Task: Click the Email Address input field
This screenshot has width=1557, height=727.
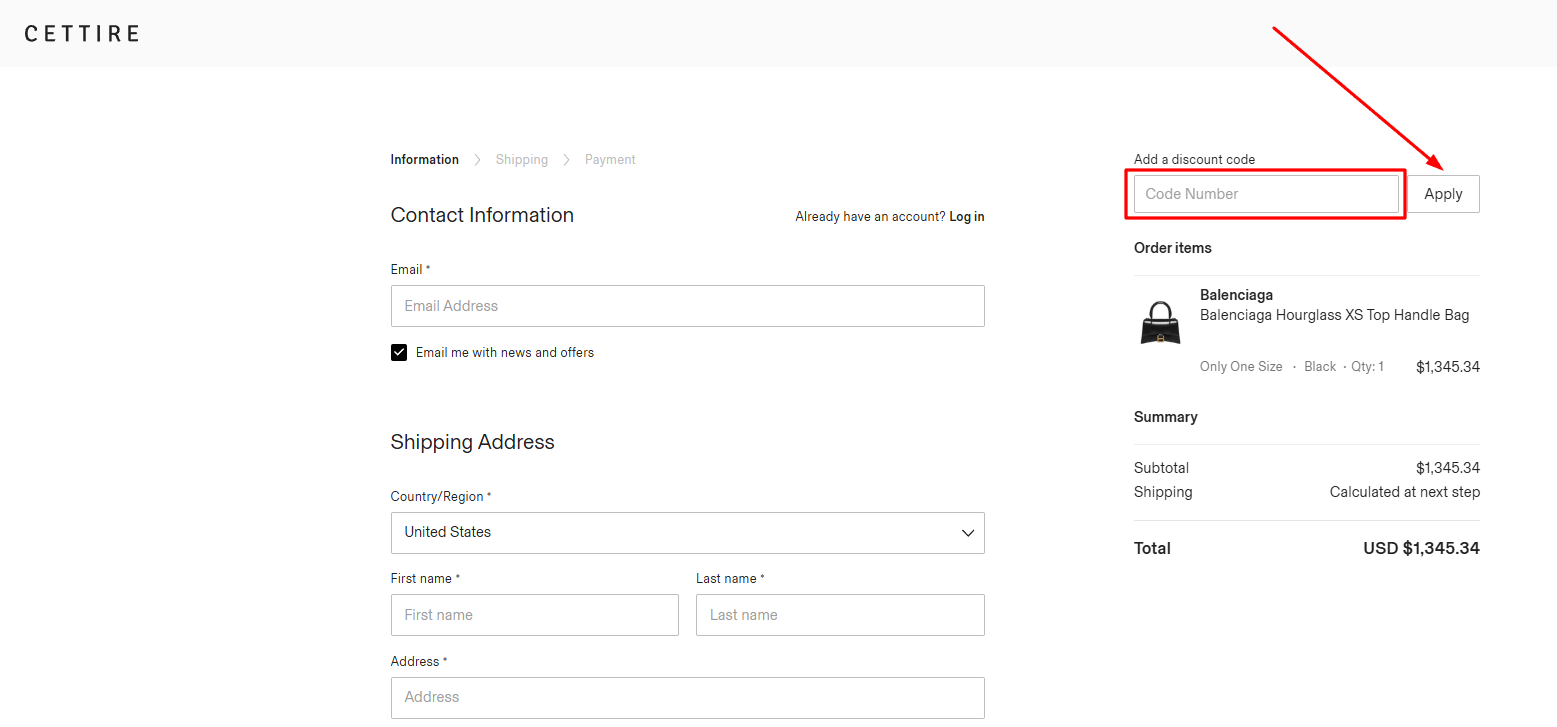Action: tap(687, 306)
